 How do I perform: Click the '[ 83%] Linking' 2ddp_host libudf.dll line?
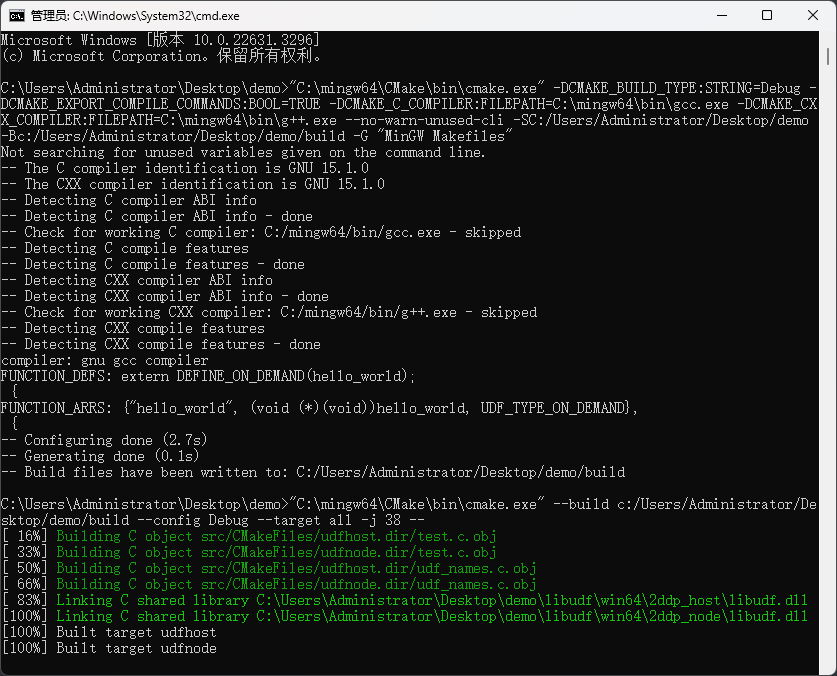tap(405, 600)
